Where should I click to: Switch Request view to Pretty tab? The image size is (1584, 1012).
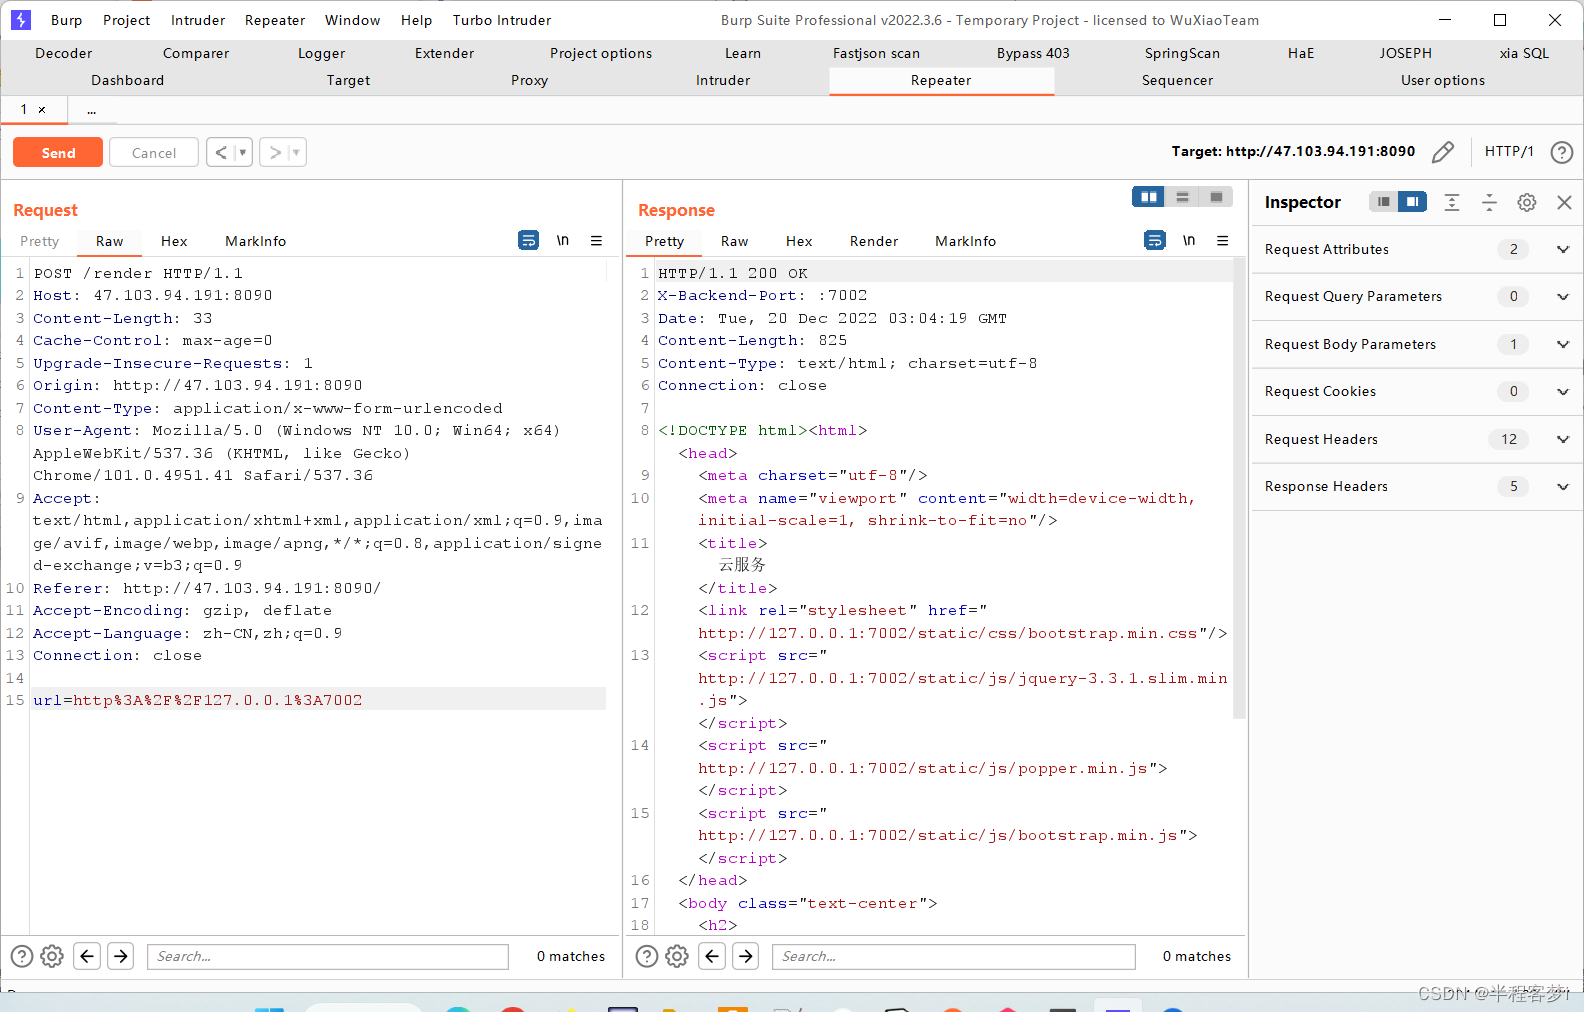click(x=40, y=241)
